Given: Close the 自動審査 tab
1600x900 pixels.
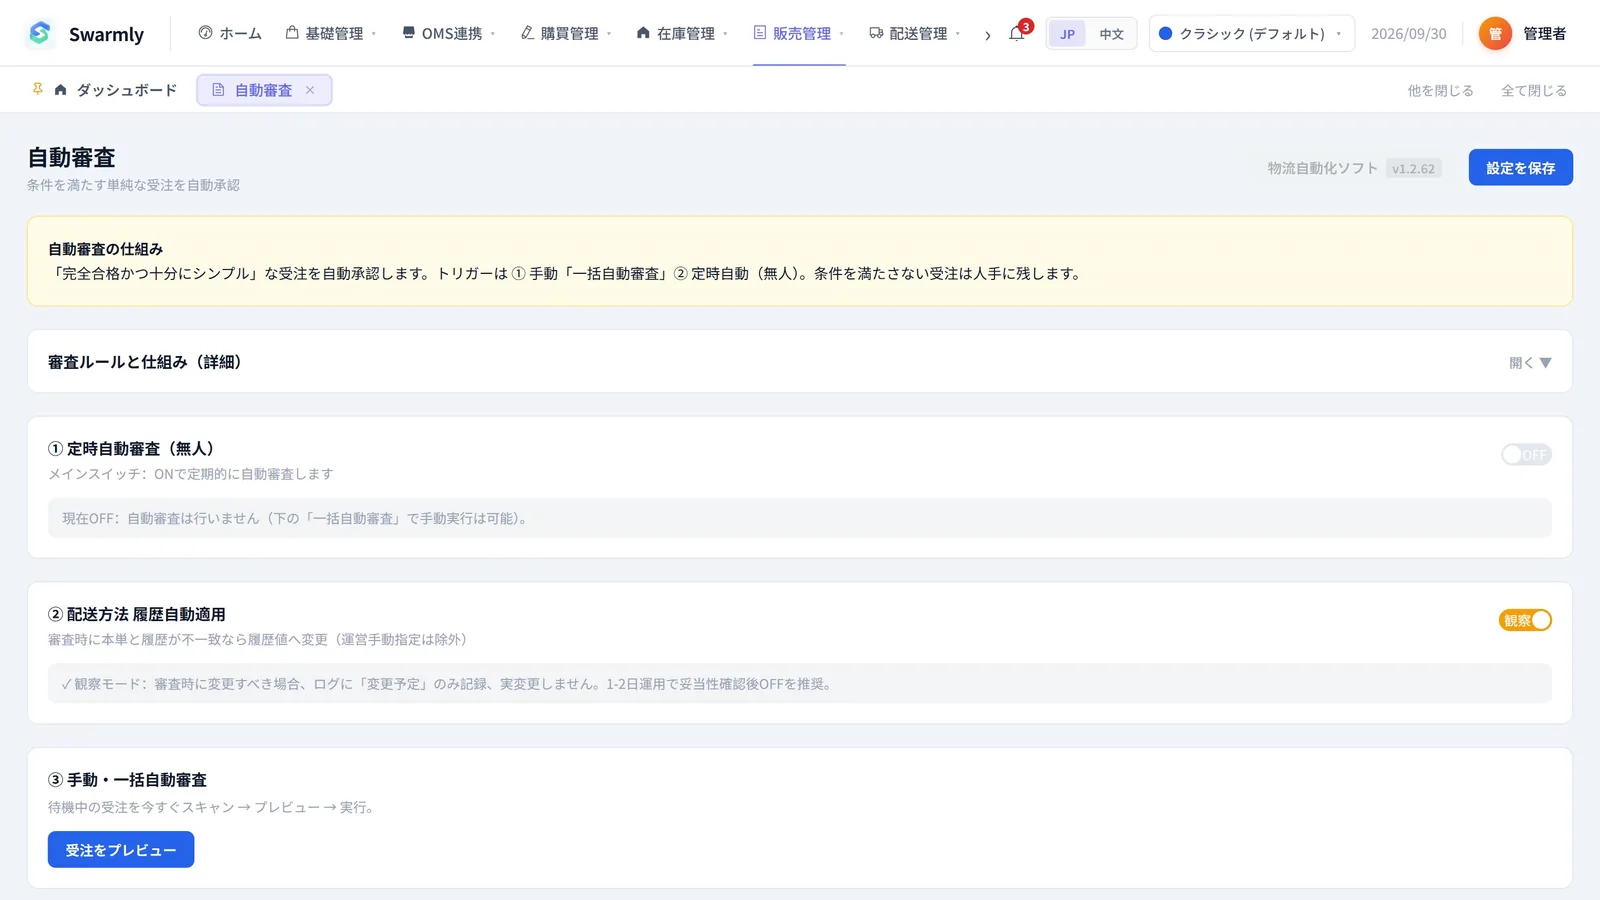Looking at the screenshot, I should click(310, 90).
